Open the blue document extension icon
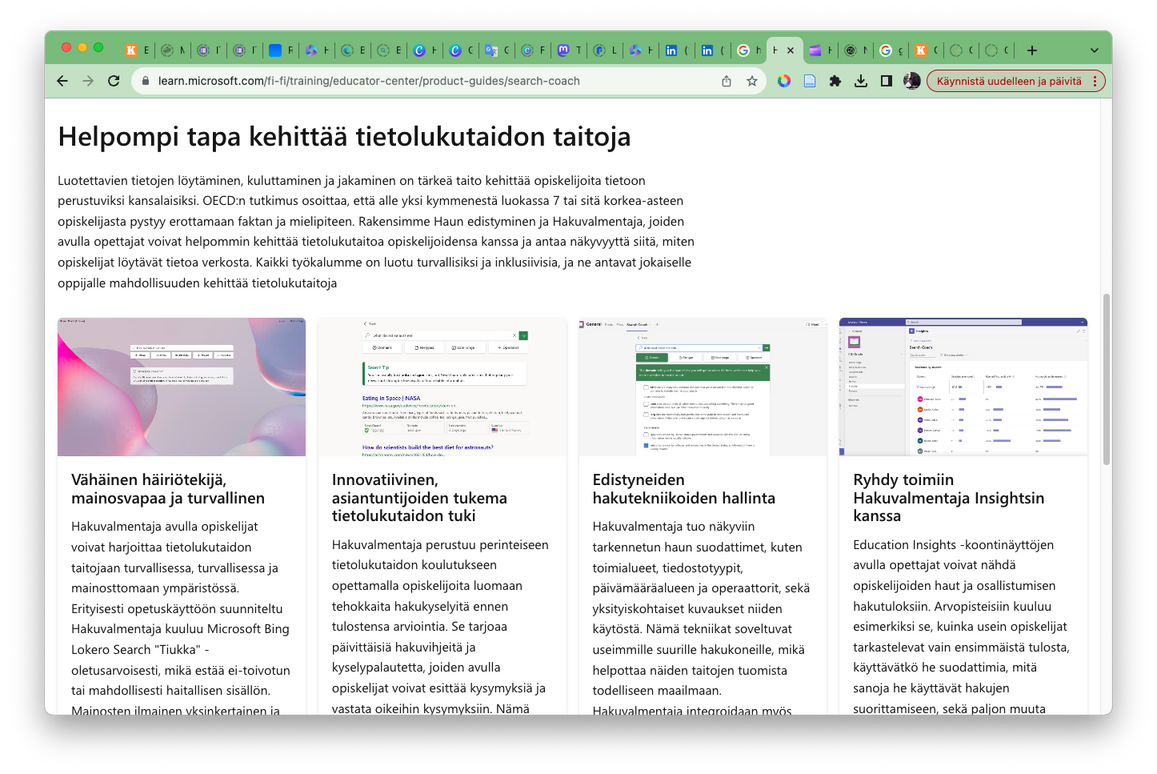Screen dimensions: 1157x774 coord(809,81)
